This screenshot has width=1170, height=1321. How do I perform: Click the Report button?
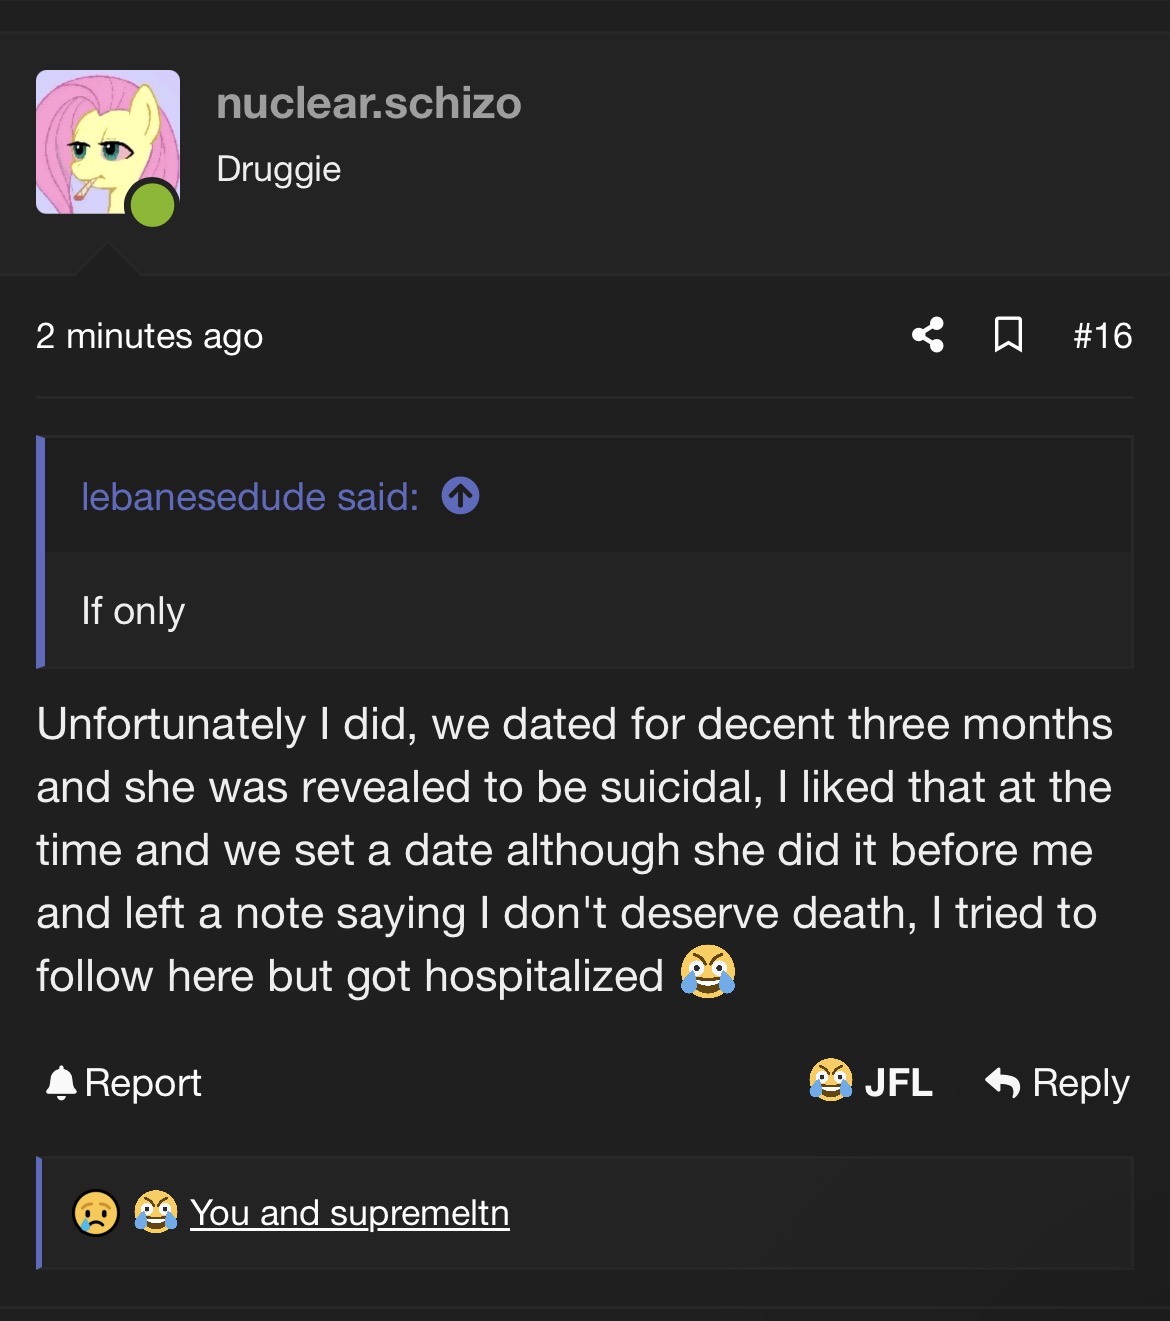tap(124, 1083)
